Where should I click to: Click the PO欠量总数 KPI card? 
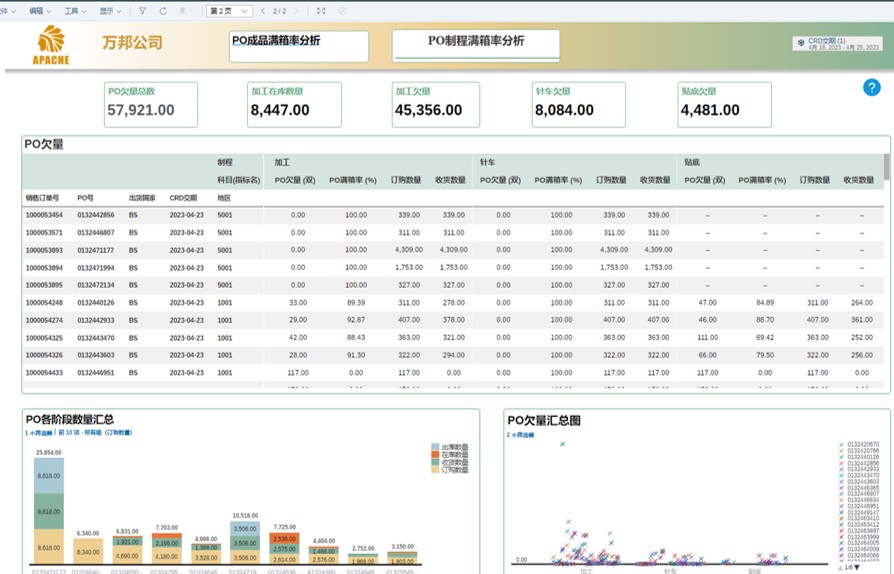click(x=151, y=104)
